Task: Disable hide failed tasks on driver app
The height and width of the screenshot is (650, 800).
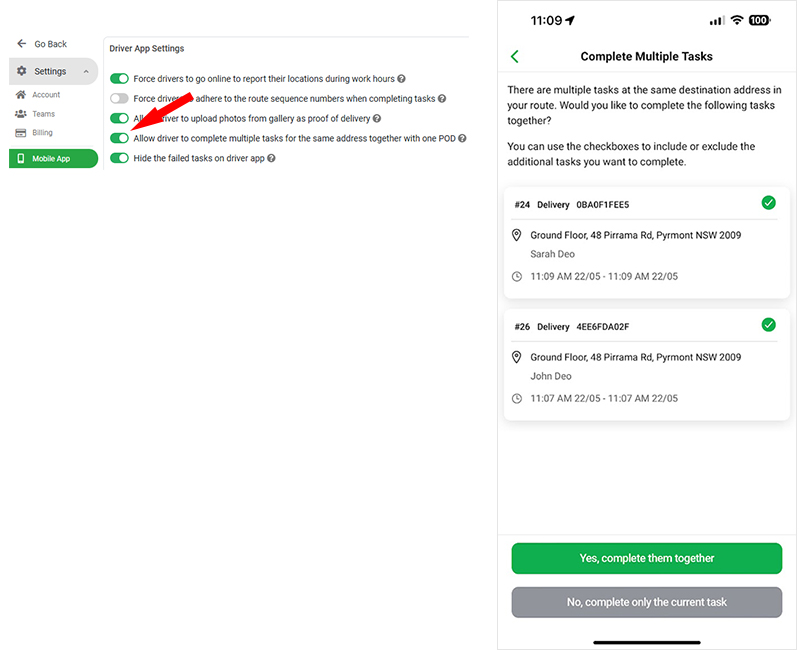Action: click(120, 158)
